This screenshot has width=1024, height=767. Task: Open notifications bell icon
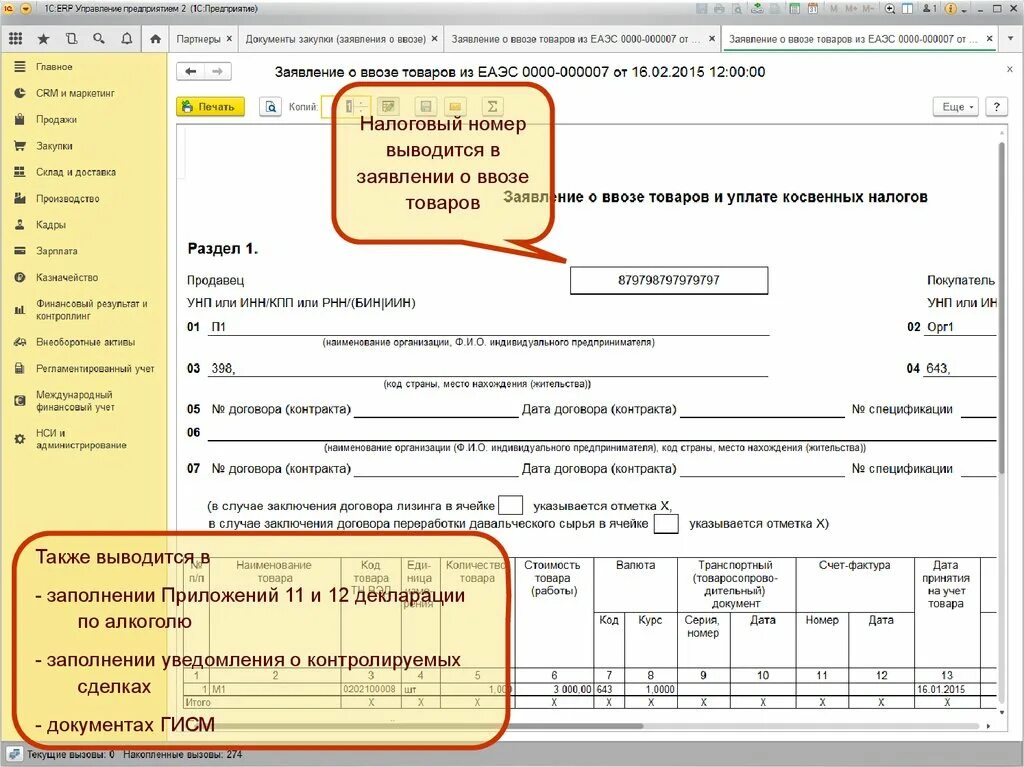[x=127, y=39]
